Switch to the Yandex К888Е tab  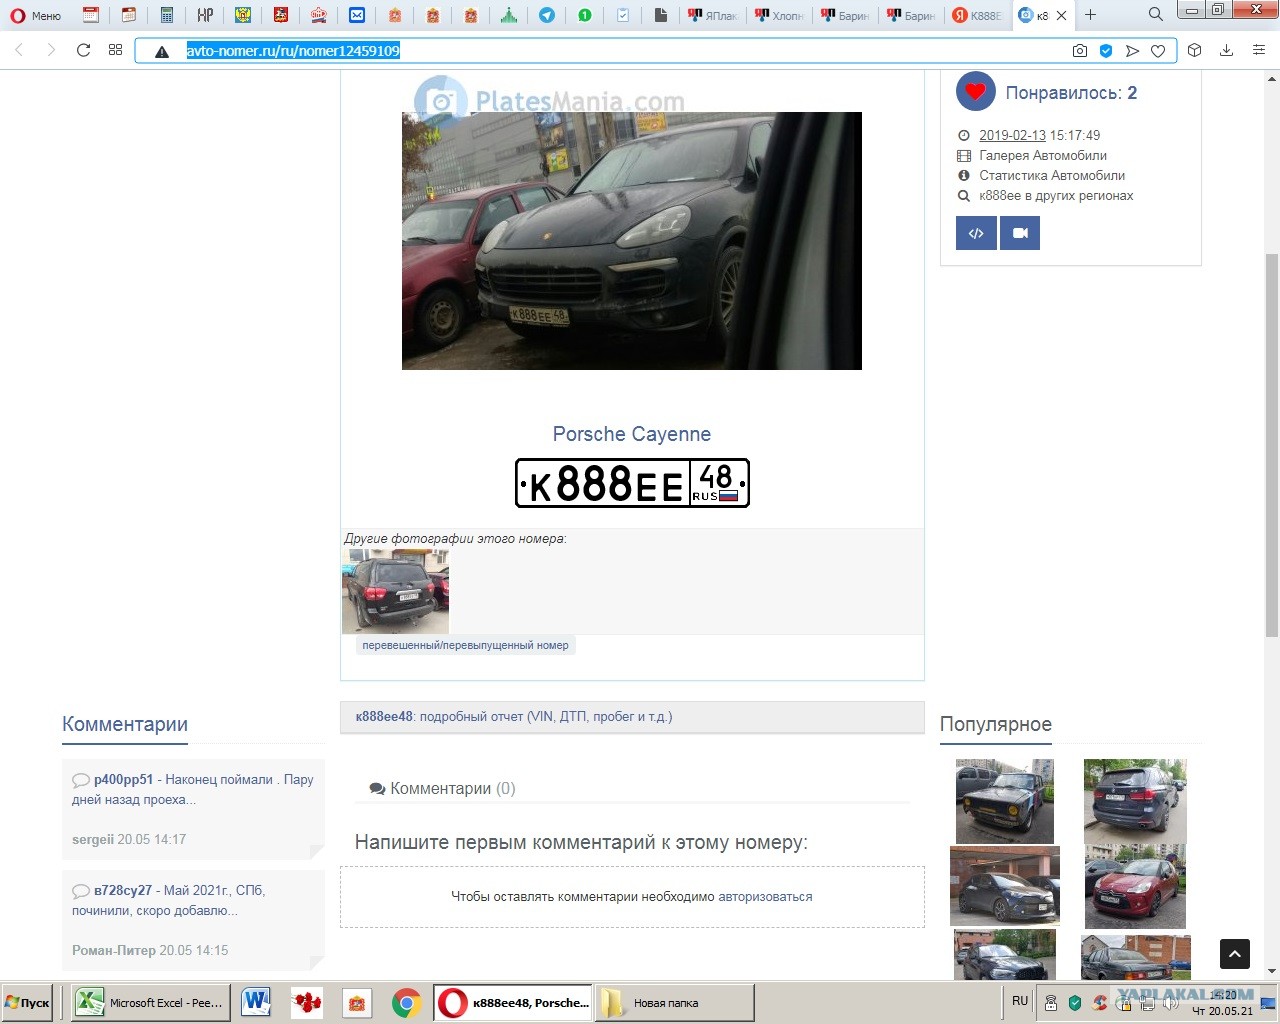[977, 15]
